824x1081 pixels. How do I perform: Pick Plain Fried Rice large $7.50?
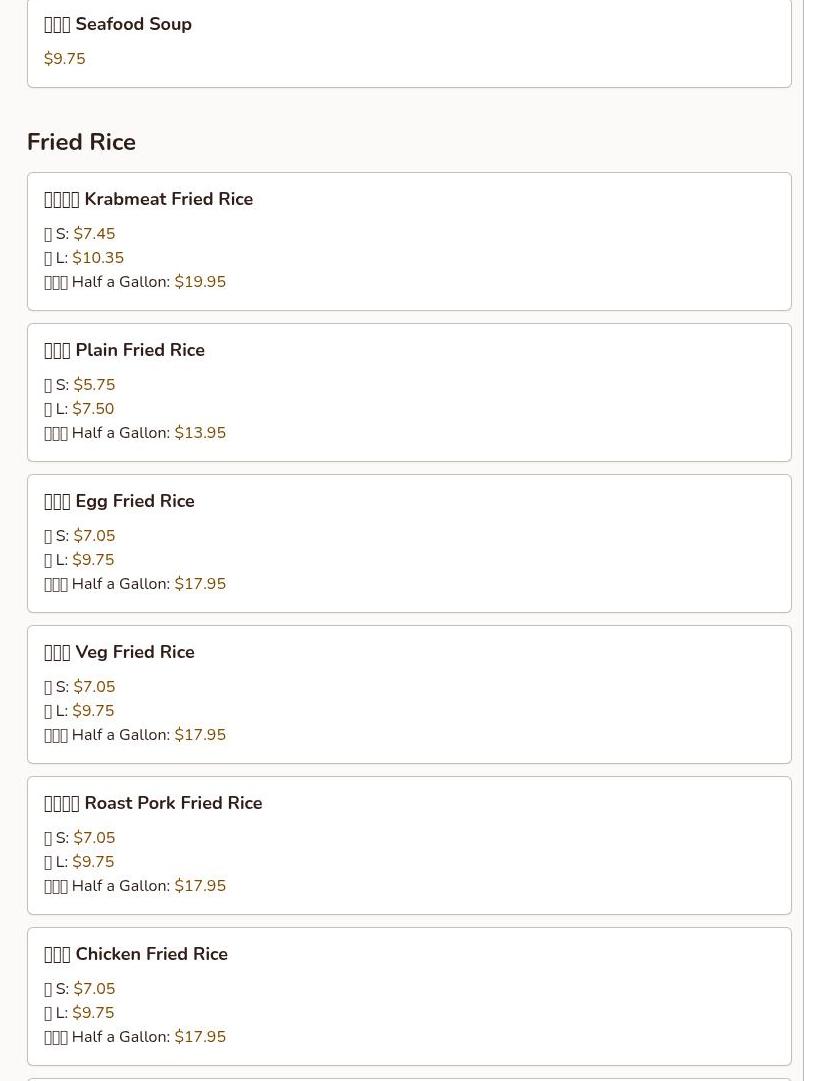click(x=93, y=409)
